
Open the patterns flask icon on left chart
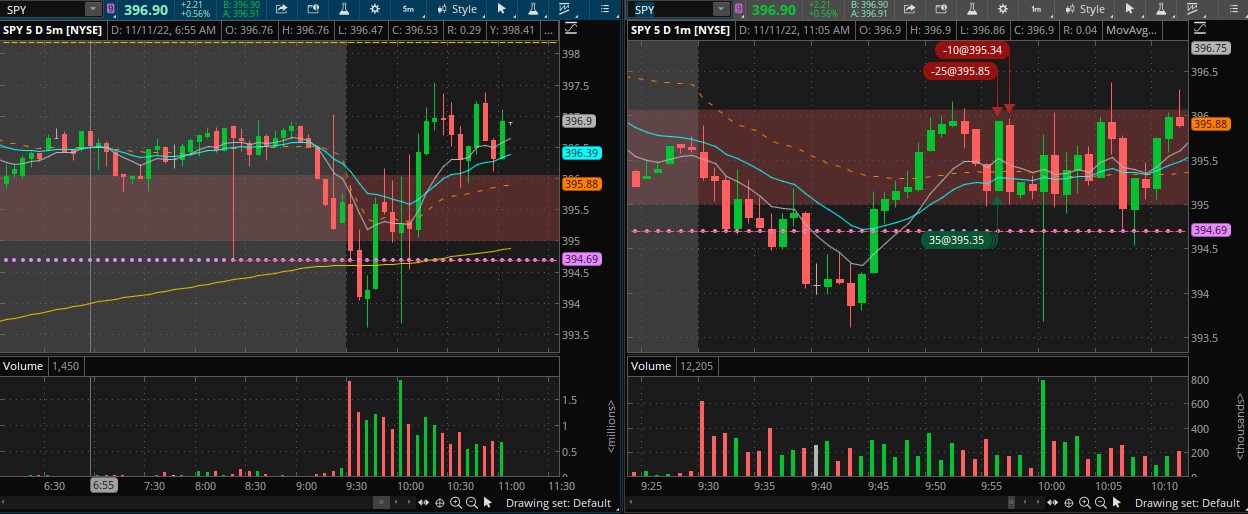534,9
